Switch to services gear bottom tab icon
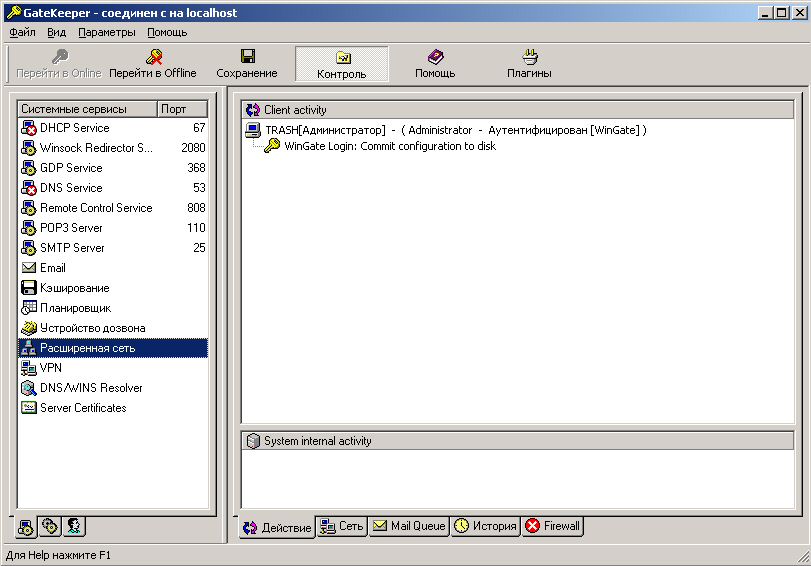This screenshot has width=811, height=566. coord(50,526)
